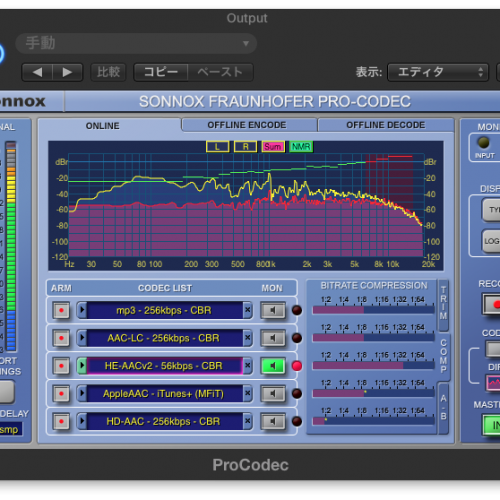Remove the HE-AACv2 codec with its X
500x500 pixels.
(x=247, y=365)
